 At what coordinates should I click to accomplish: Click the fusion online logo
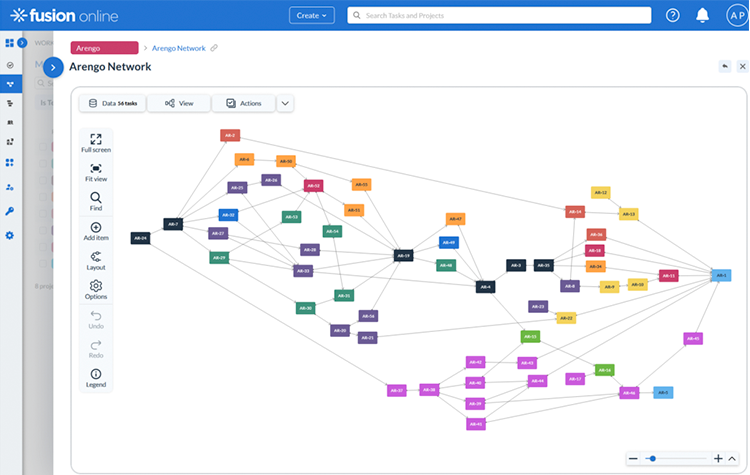(x=65, y=15)
